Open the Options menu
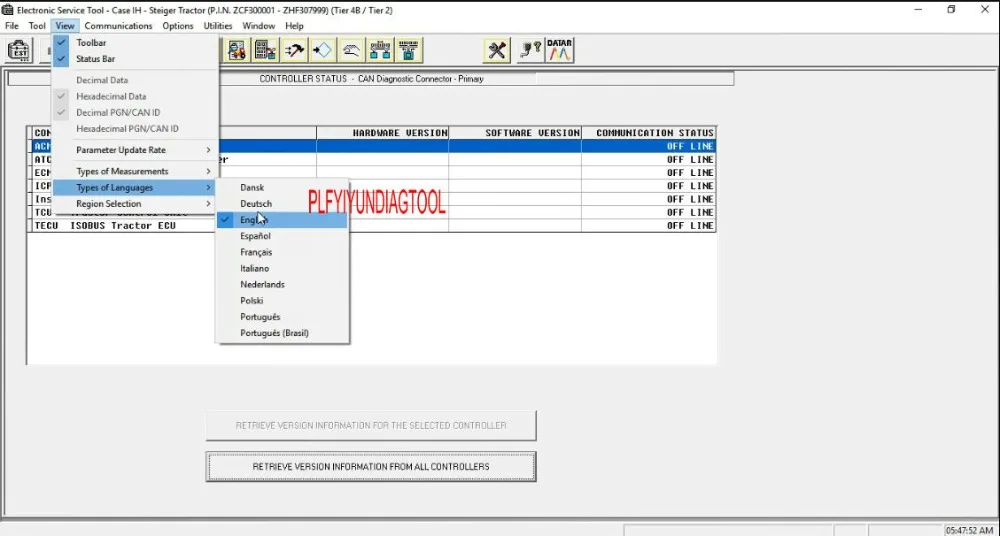Screen dimensions: 1000x536 tap(178, 26)
